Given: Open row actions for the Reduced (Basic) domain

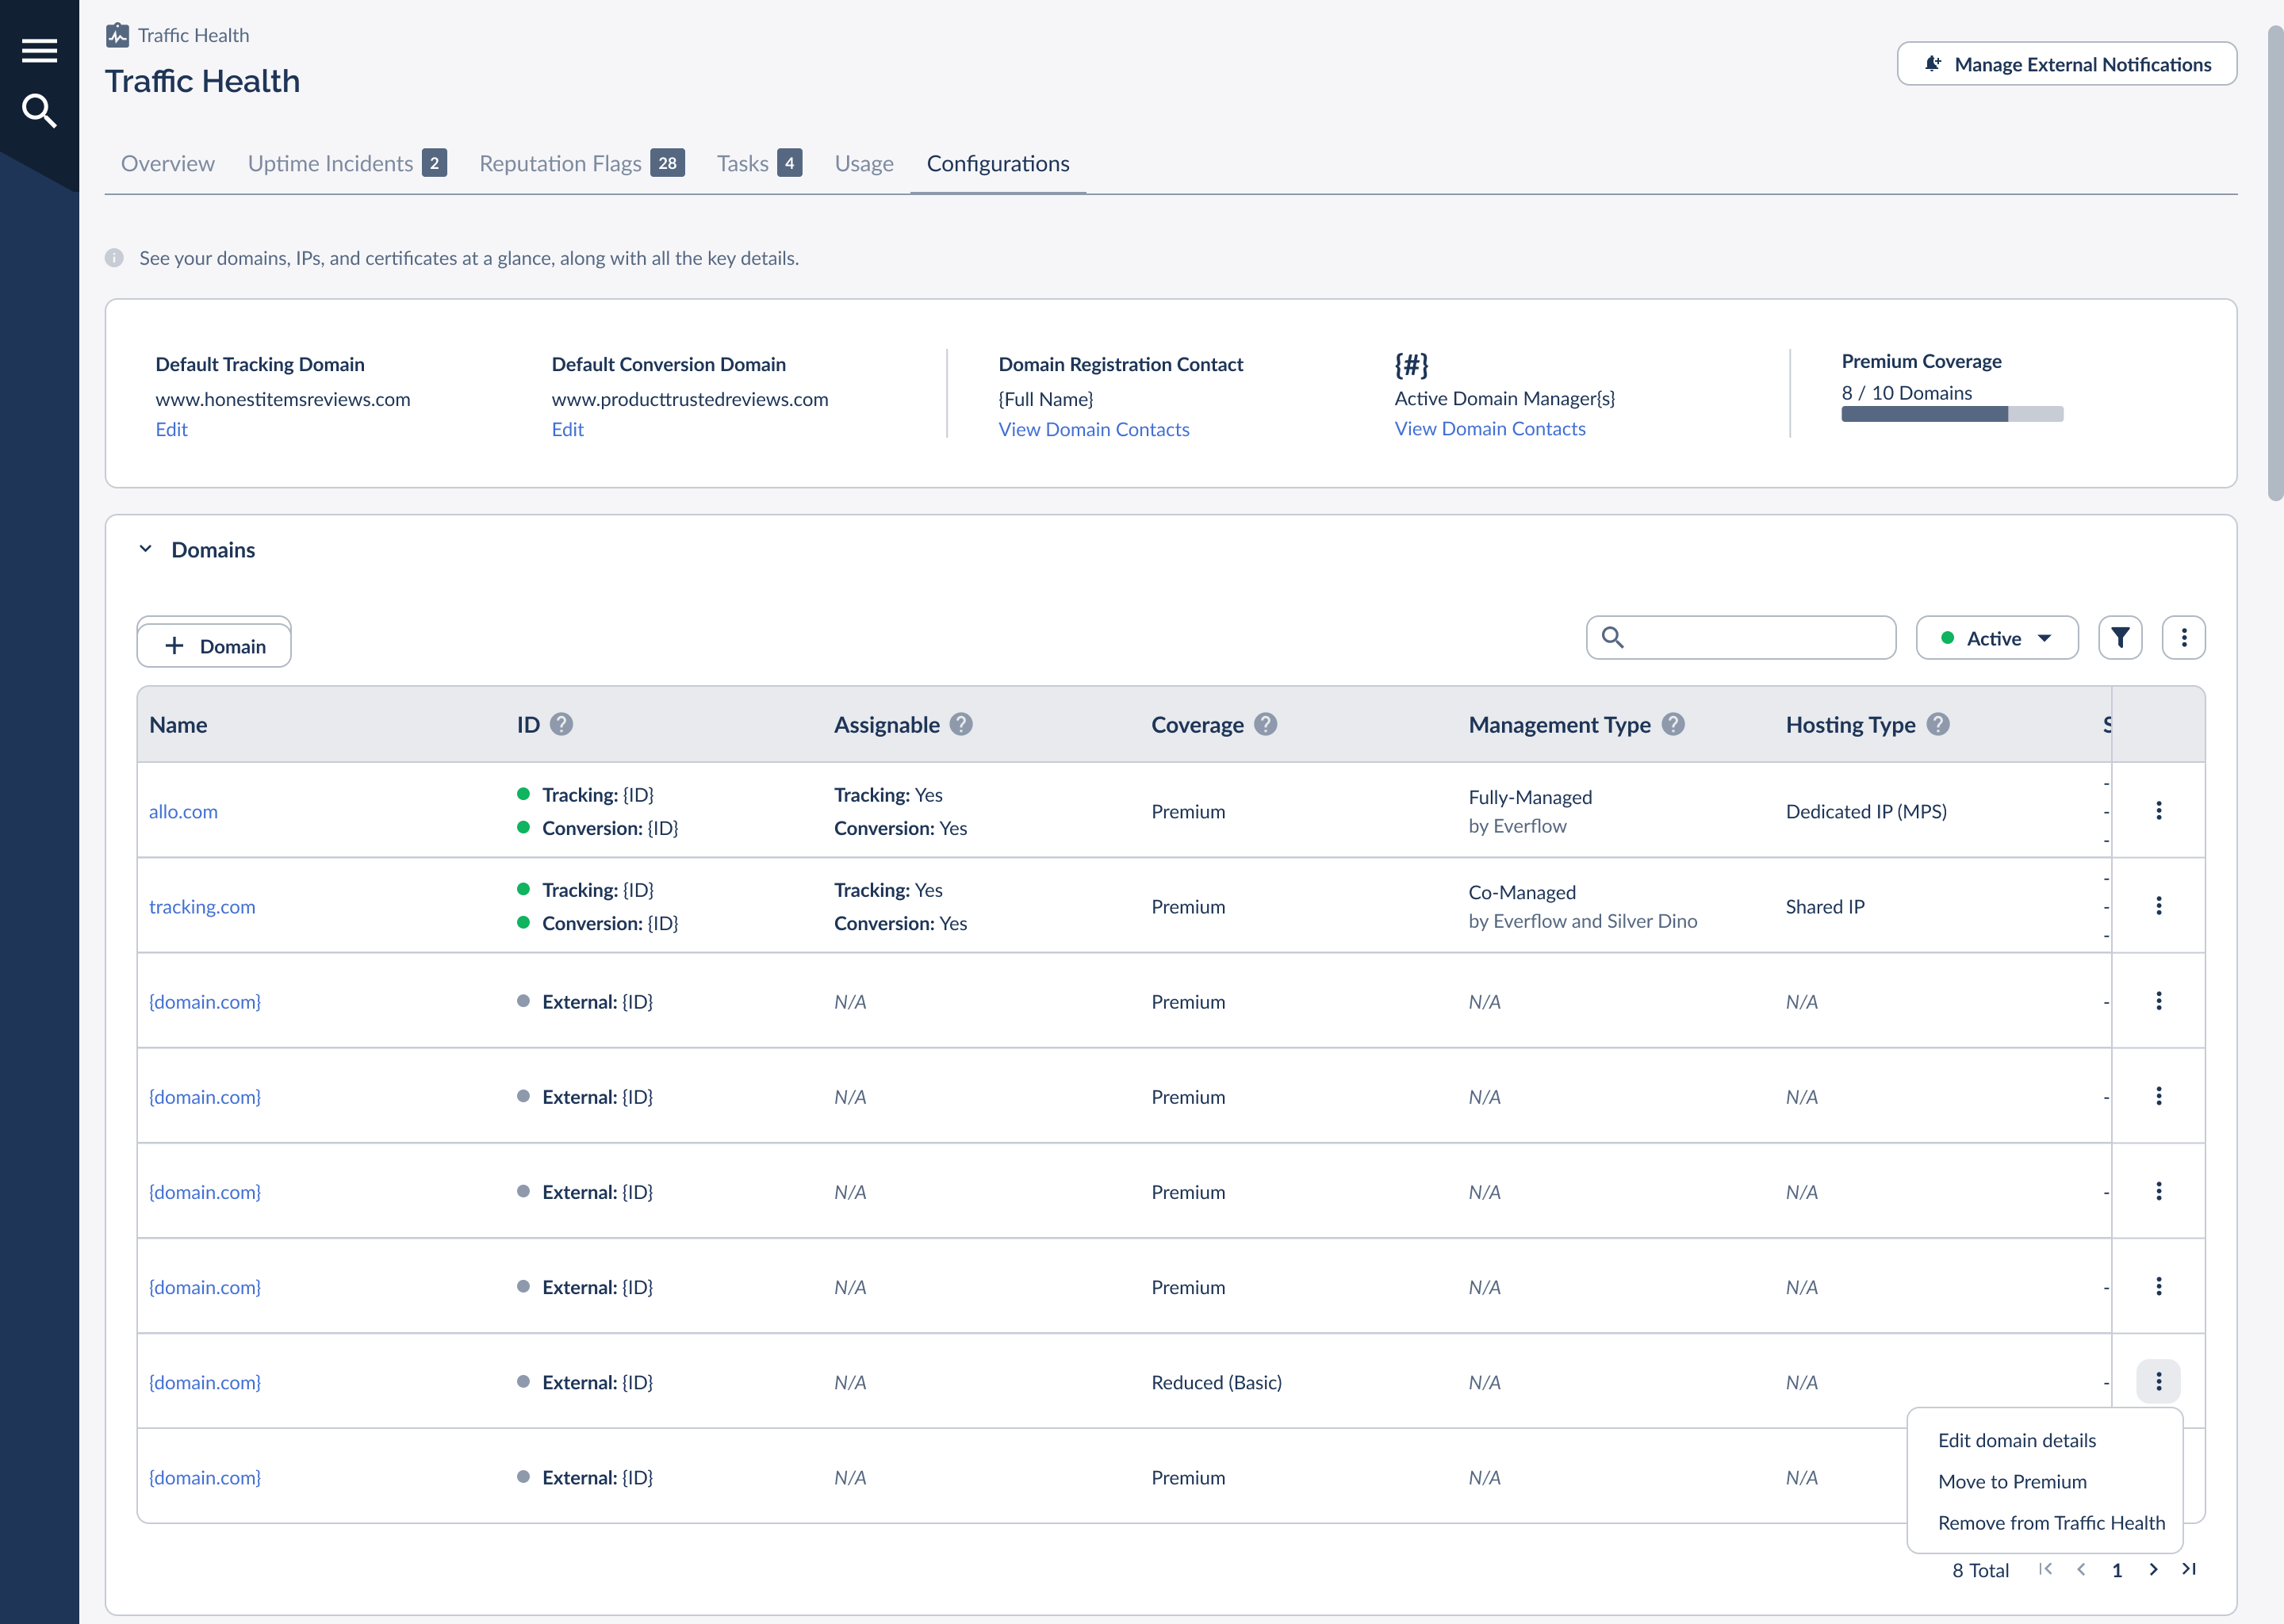Looking at the screenshot, I should point(2159,1381).
